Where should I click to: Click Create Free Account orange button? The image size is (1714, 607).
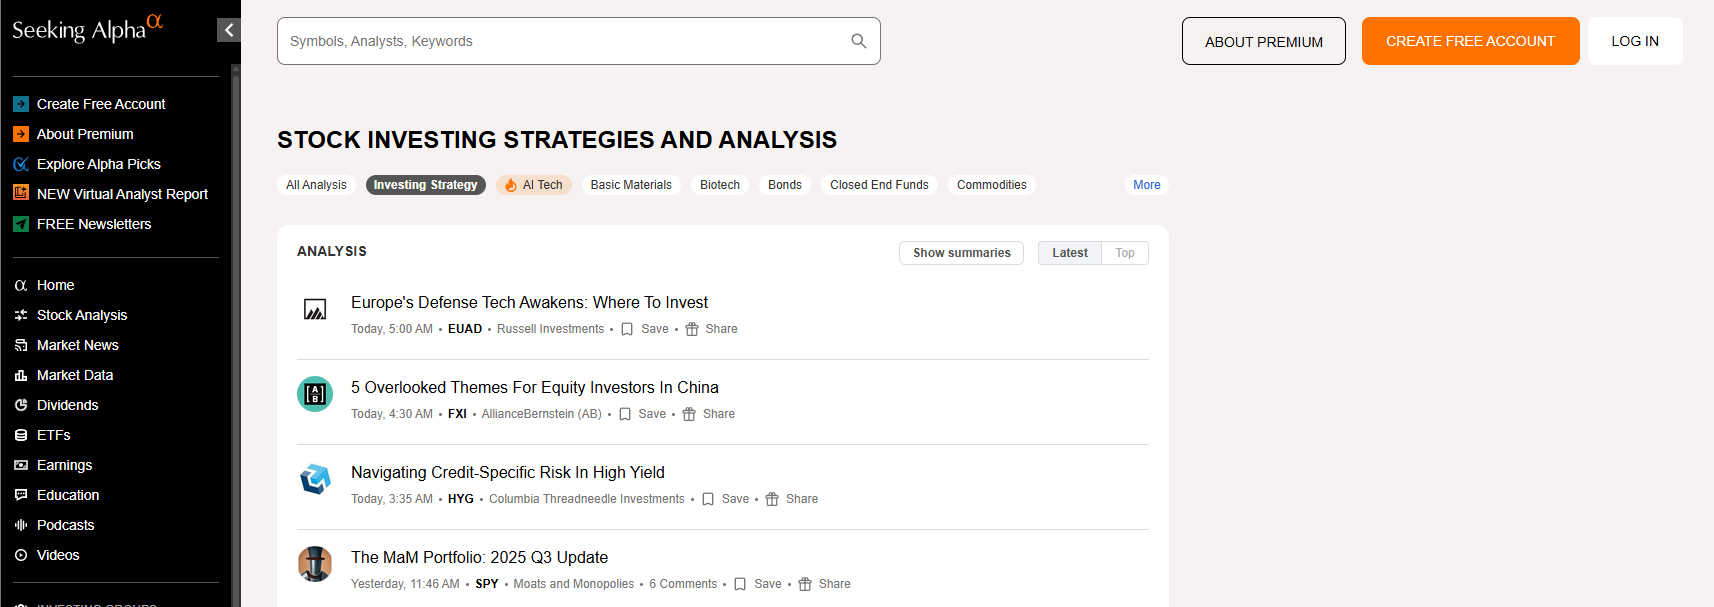(1470, 41)
